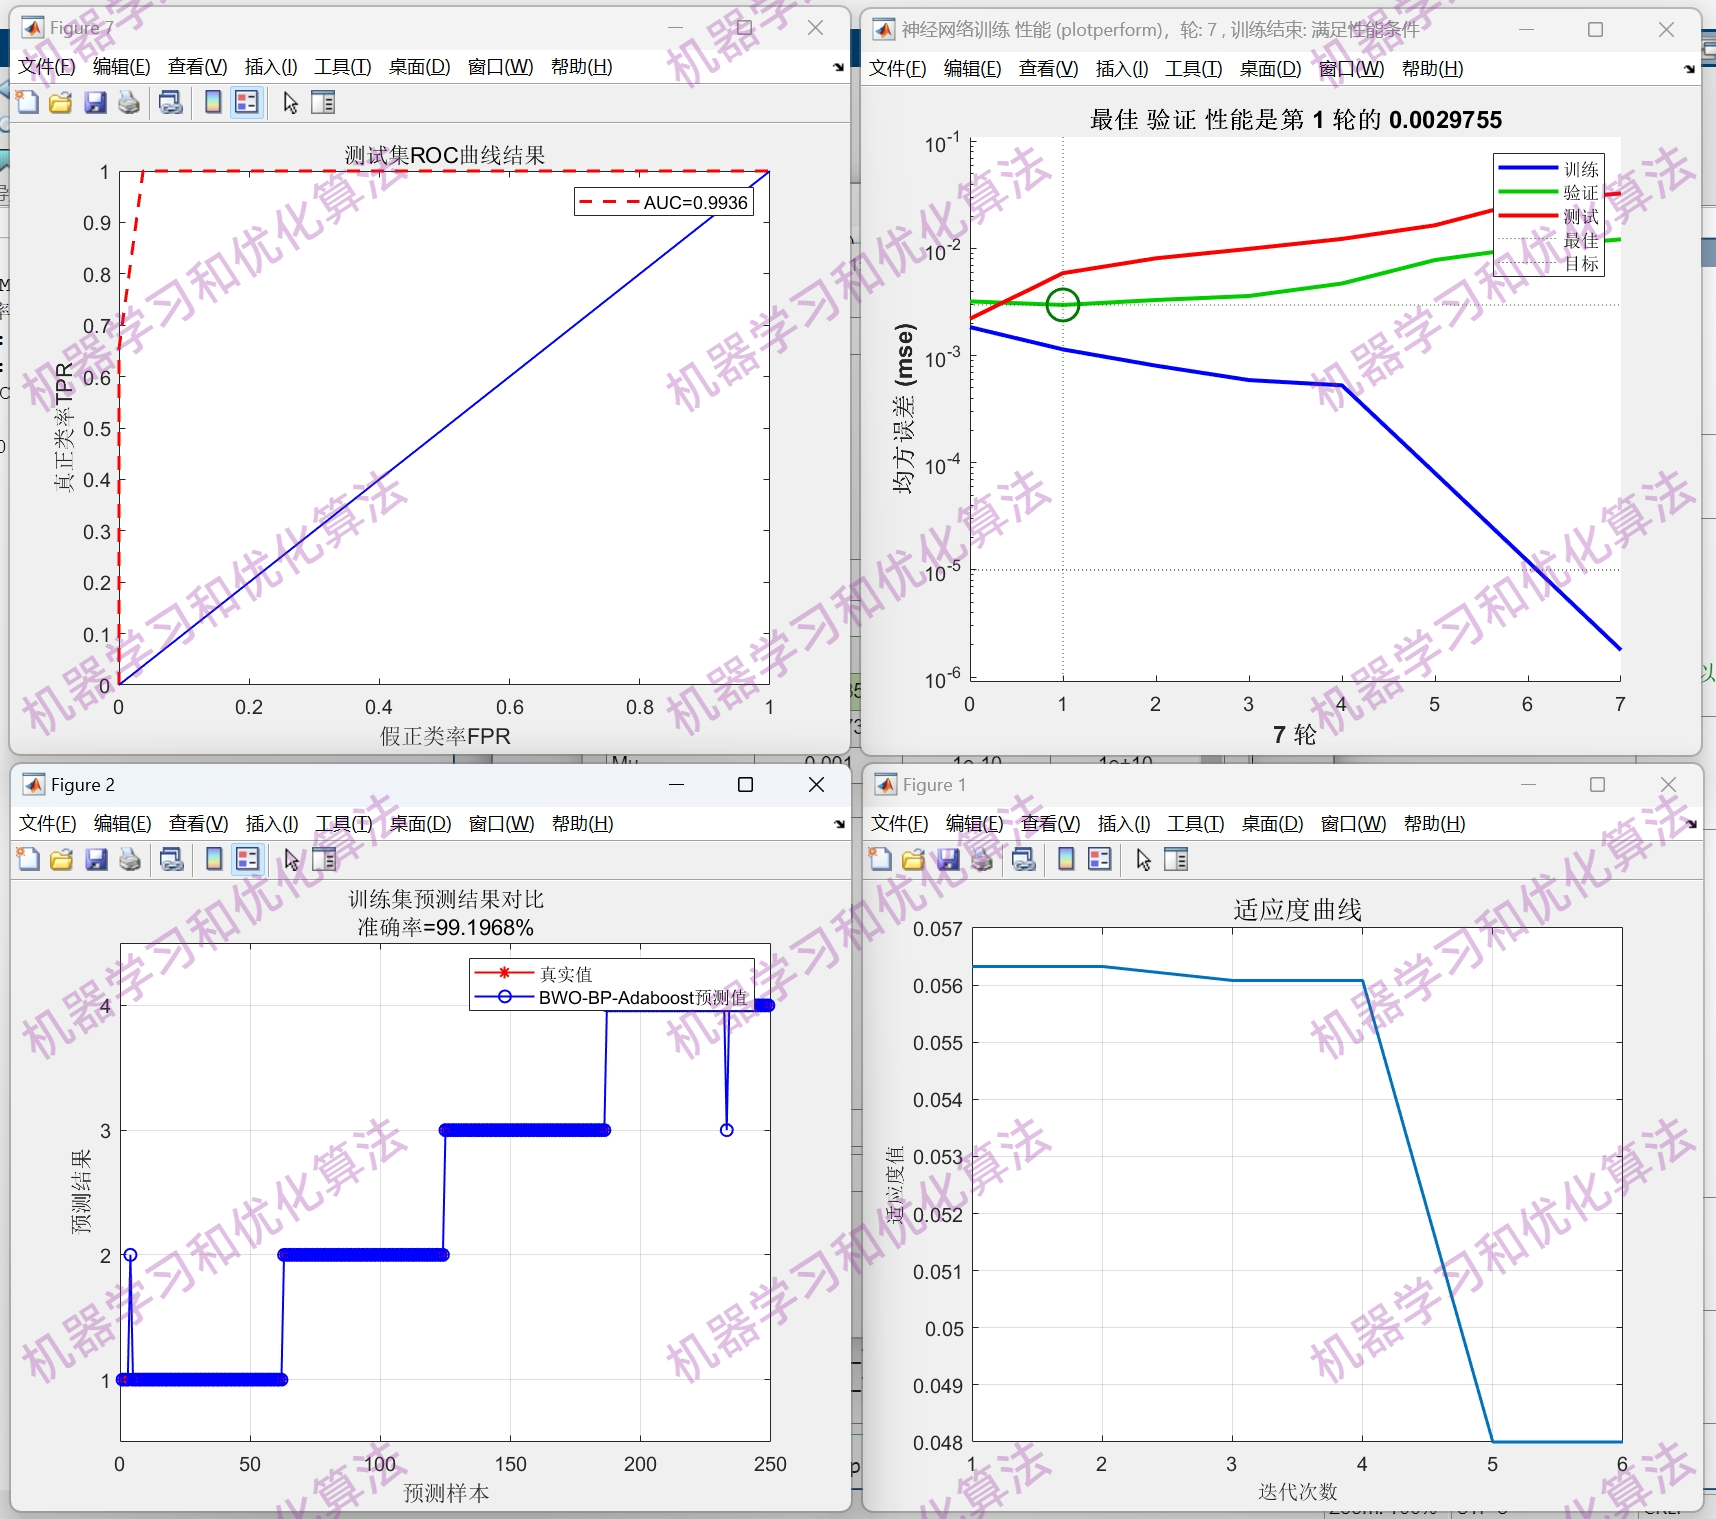The width and height of the screenshot is (1716, 1519).
Task: Save the fitness curve in Figure 1
Action: tap(948, 859)
